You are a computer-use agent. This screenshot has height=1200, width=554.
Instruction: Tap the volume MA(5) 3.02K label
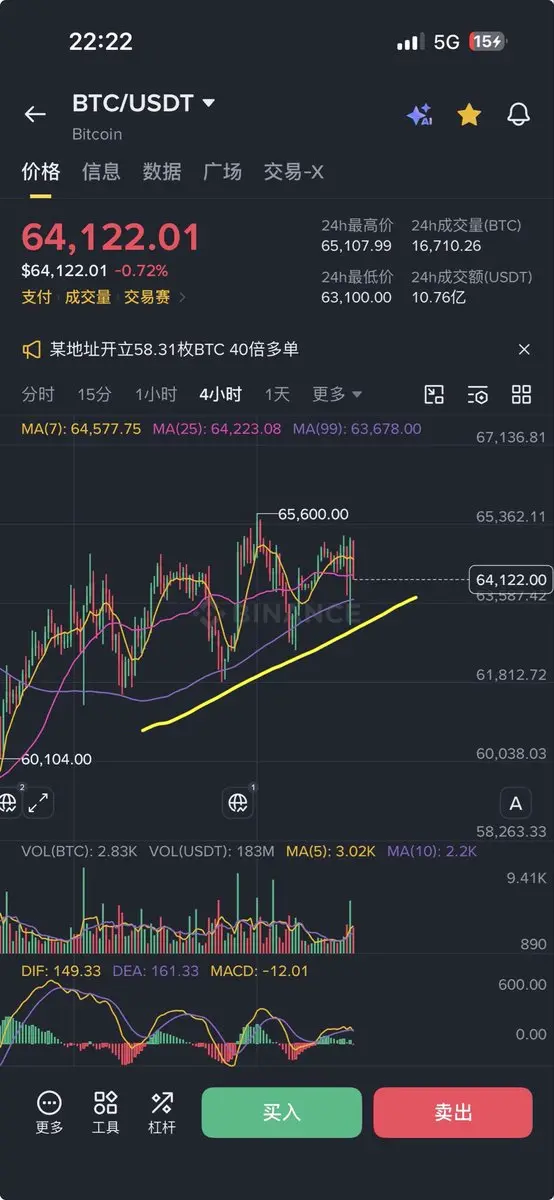pos(331,851)
